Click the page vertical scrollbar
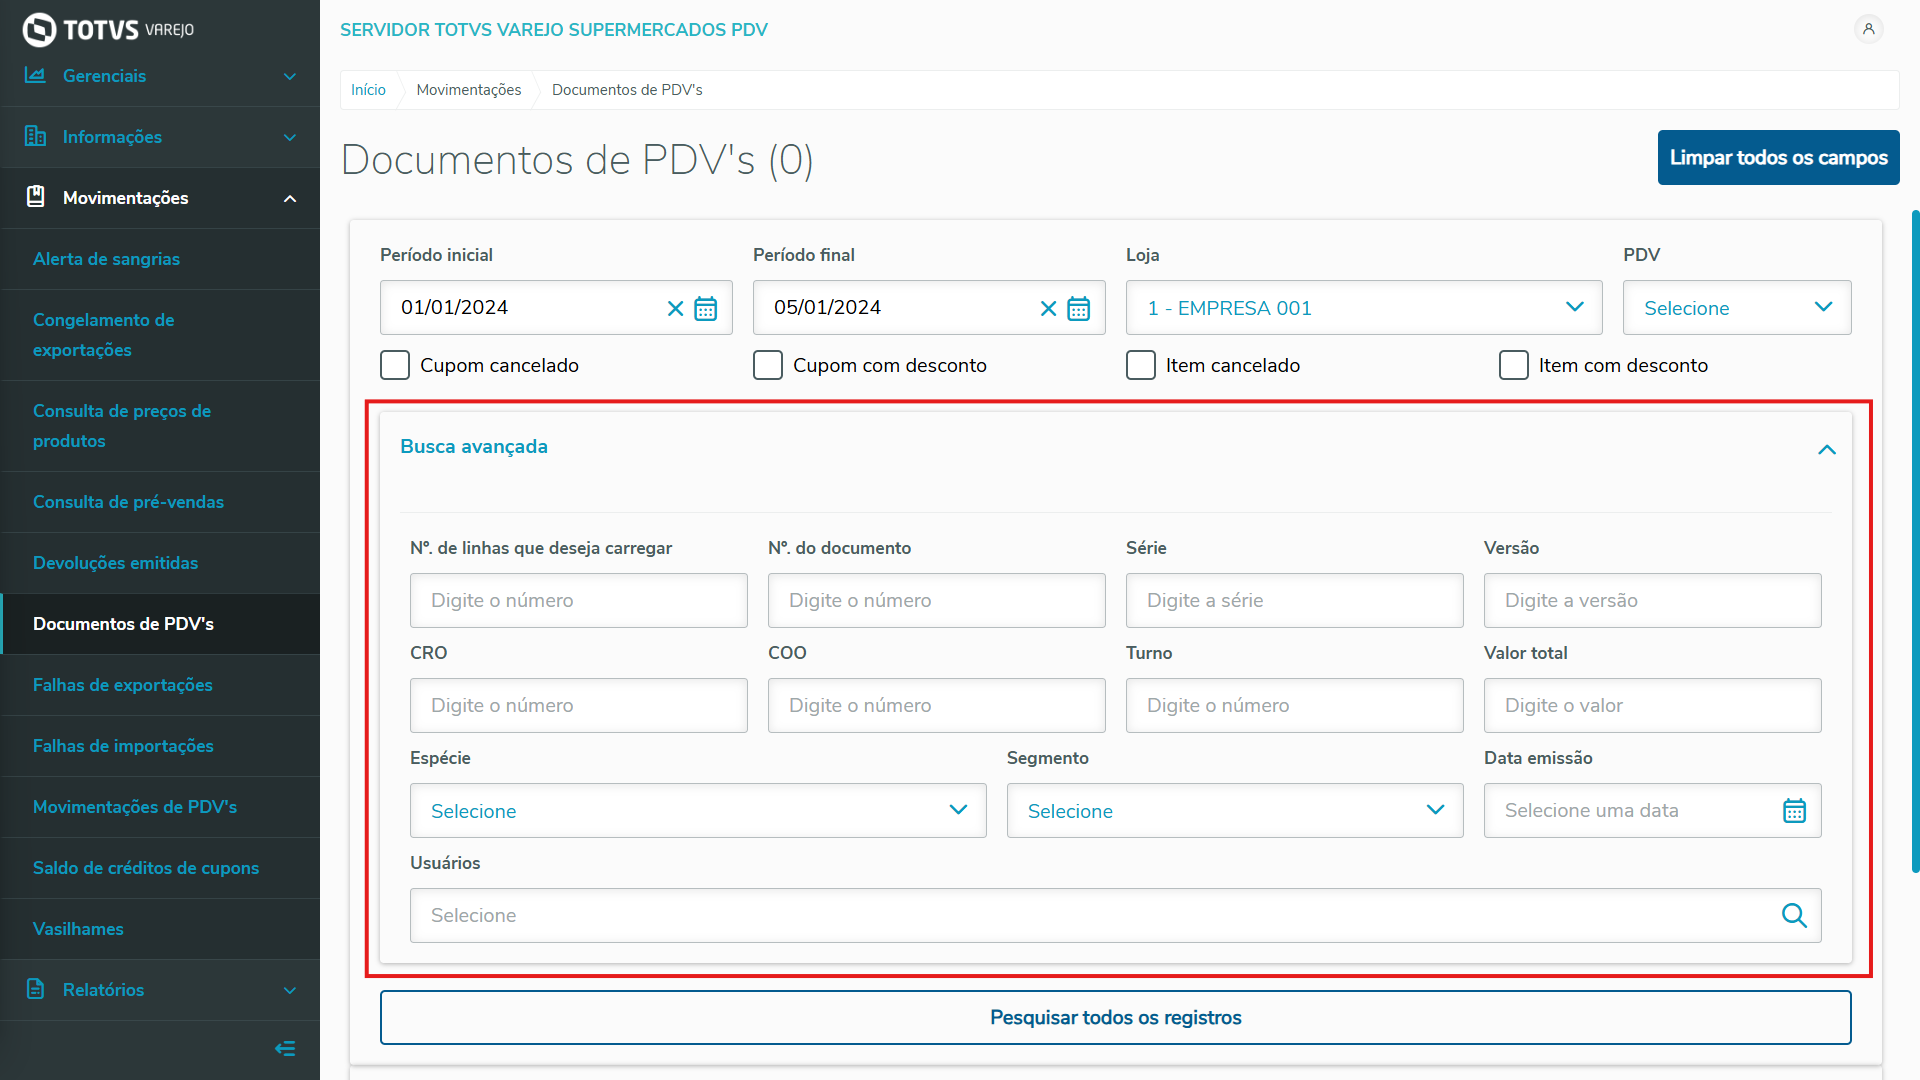Screen dimensions: 1920x1080 point(1914,540)
